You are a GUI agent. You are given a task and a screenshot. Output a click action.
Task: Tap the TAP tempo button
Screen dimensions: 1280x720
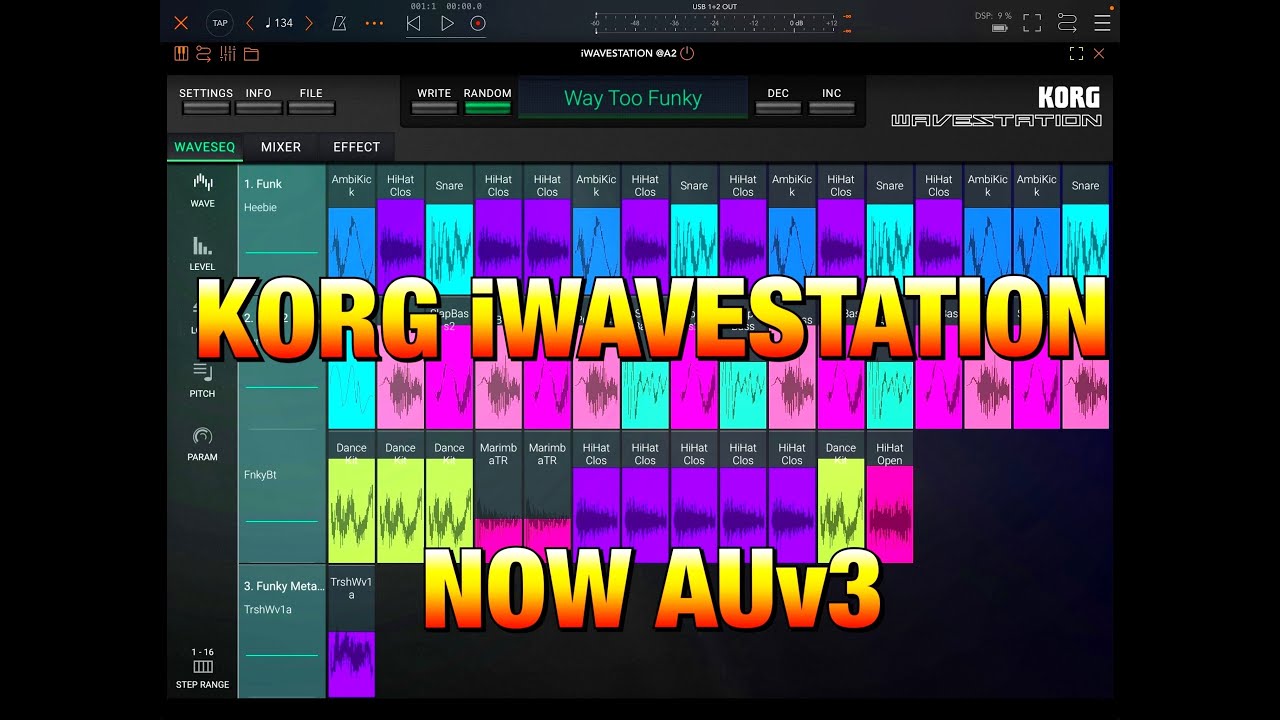click(x=219, y=23)
